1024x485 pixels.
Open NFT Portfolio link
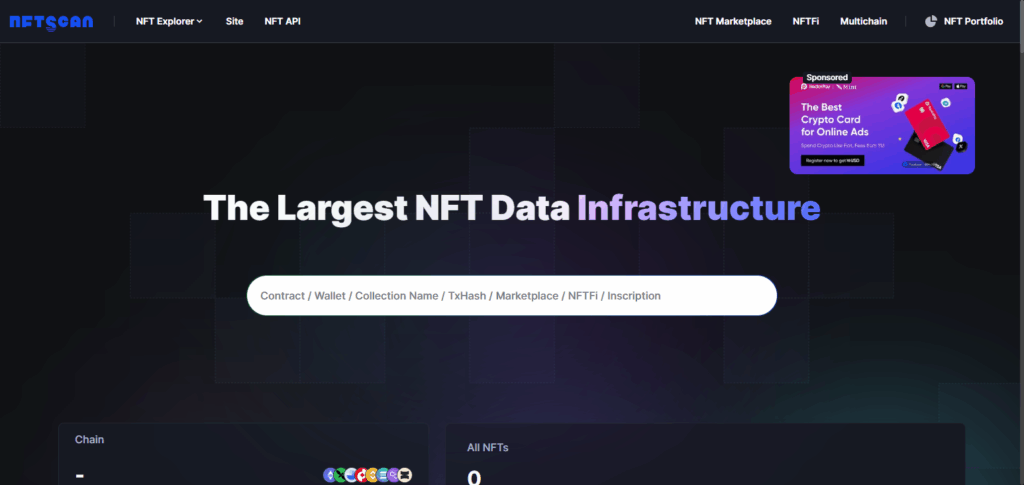click(973, 22)
